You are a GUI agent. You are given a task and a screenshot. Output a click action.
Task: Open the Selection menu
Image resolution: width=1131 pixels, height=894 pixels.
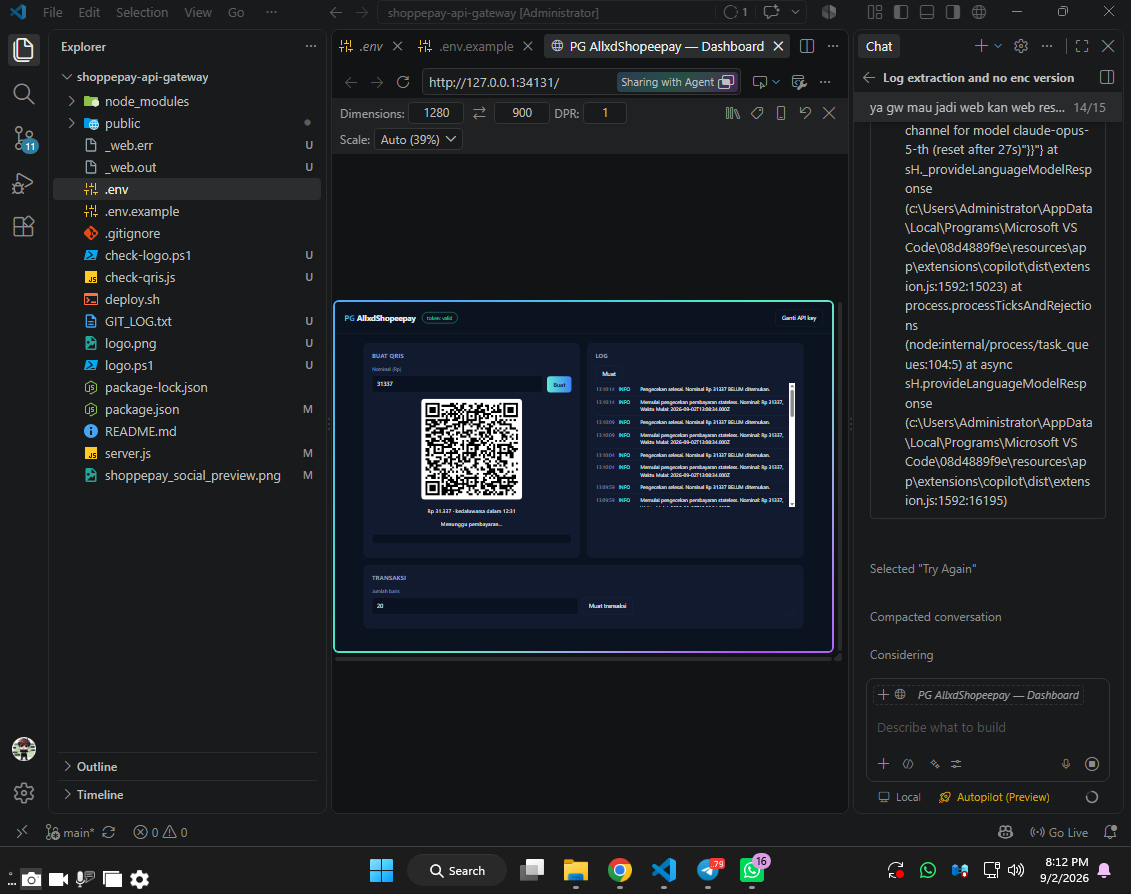[142, 12]
